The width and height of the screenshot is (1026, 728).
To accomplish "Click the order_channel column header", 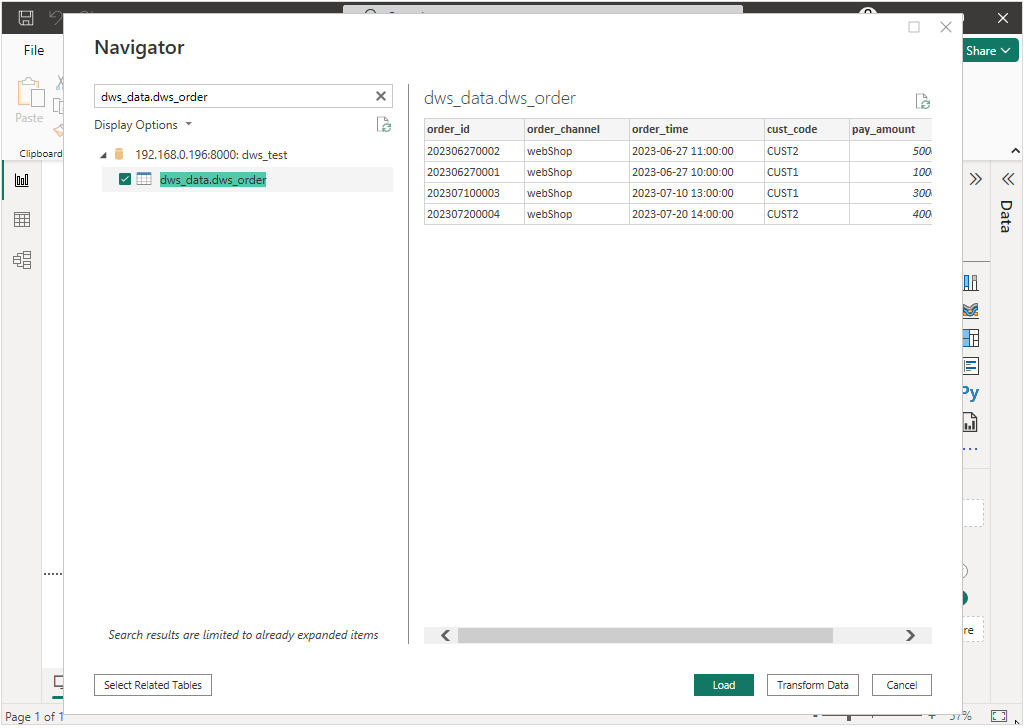I will (x=576, y=130).
